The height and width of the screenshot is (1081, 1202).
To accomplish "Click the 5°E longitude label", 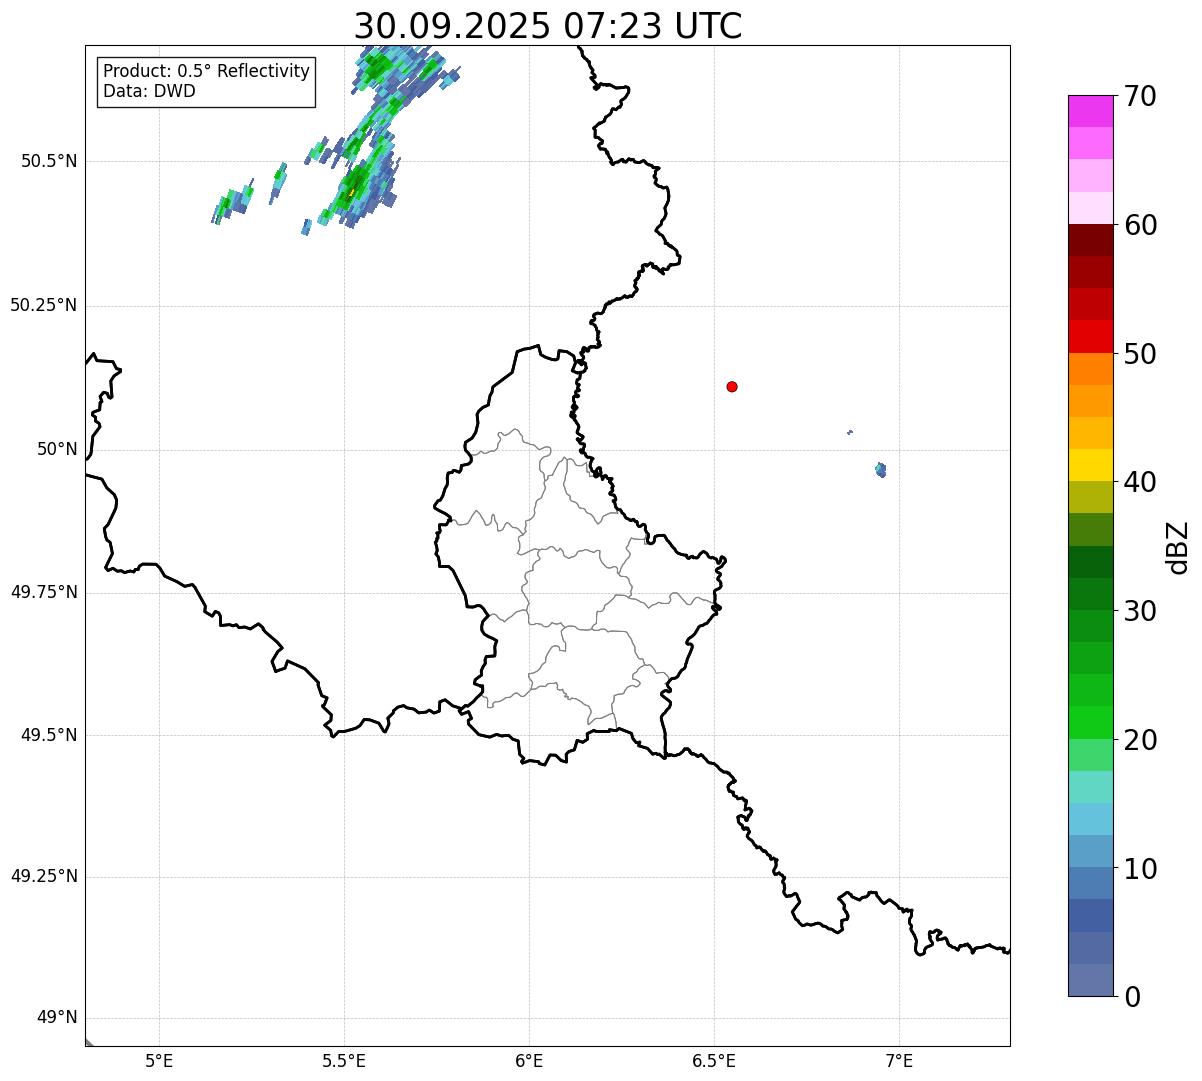I will tap(159, 1060).
